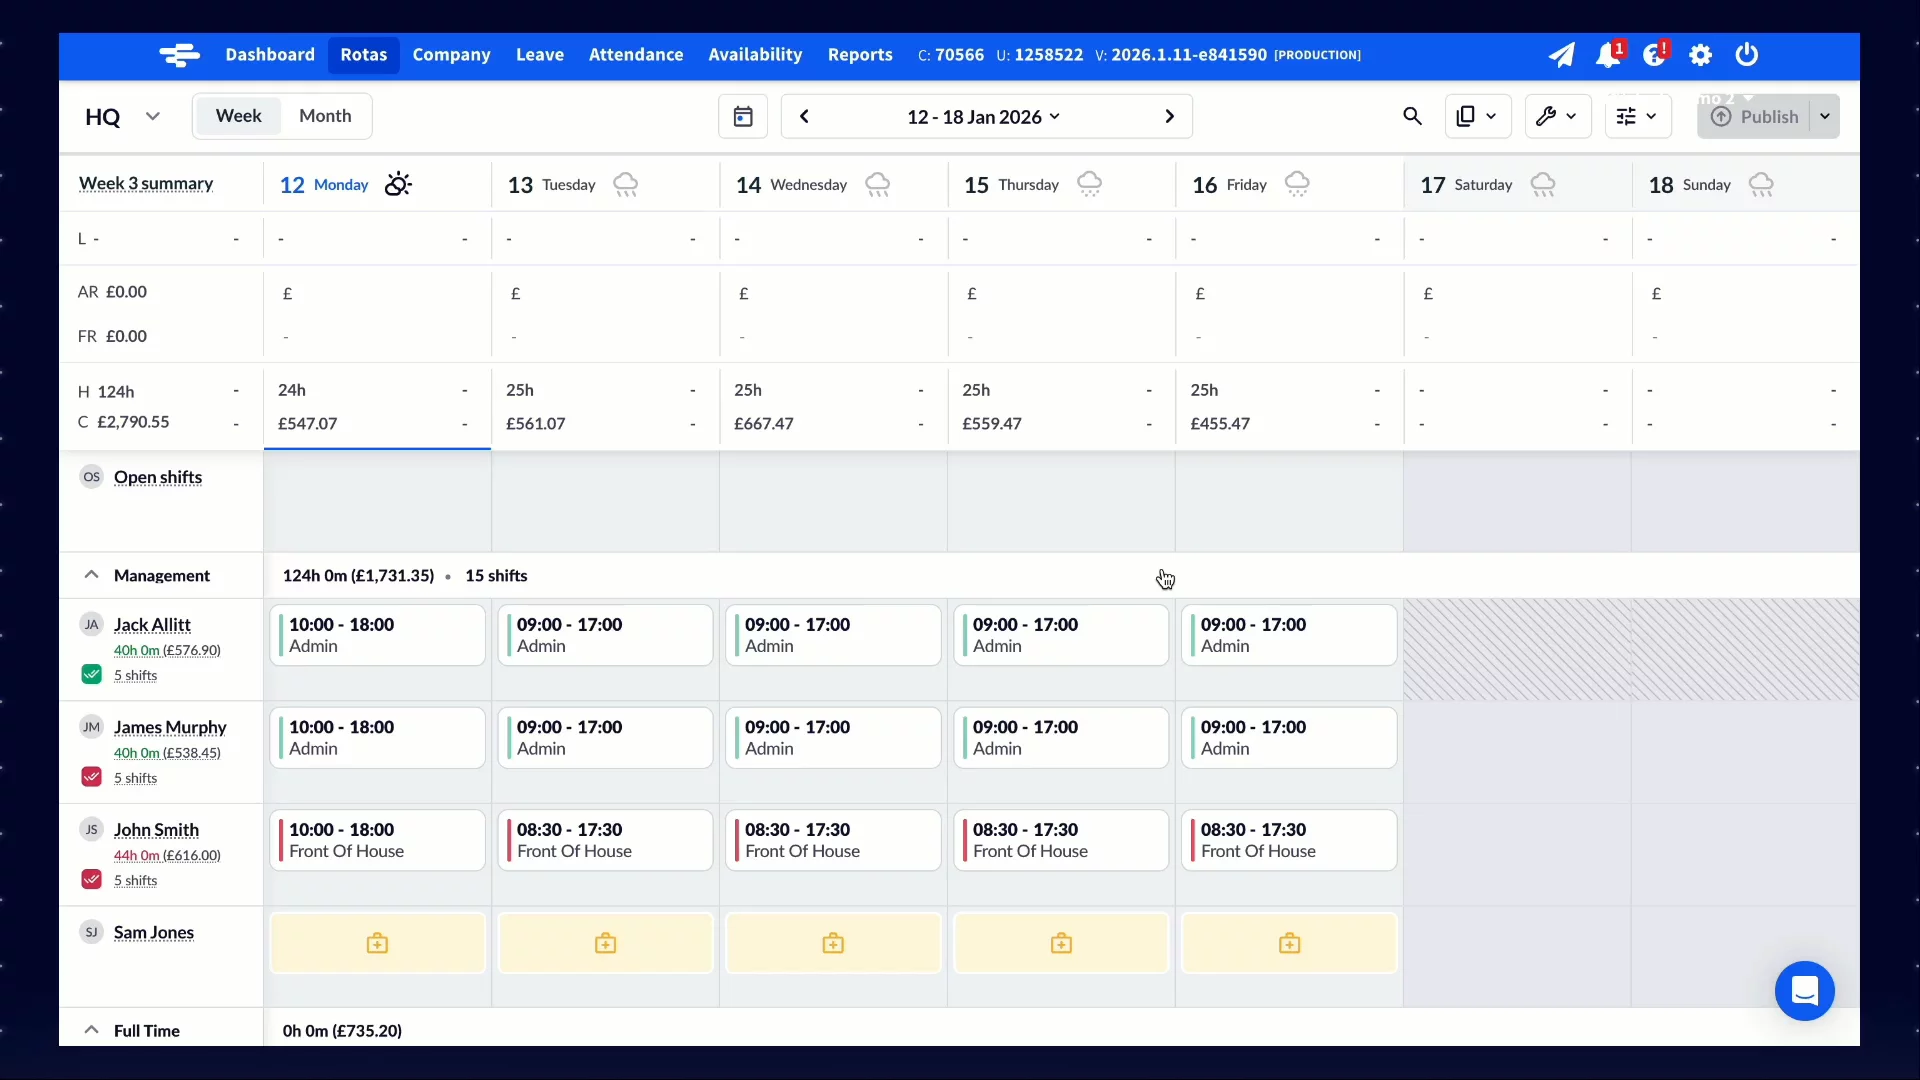1920x1080 pixels.
Task: Open the notifications bell icon
Action: (1607, 55)
